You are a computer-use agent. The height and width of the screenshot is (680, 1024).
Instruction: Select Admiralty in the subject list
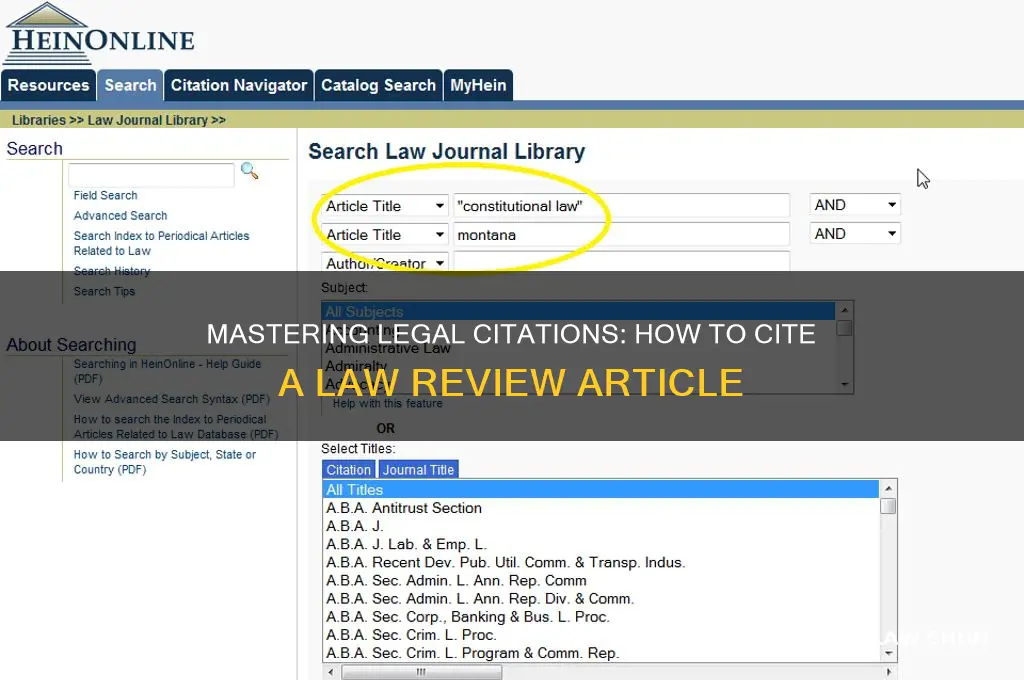click(x=579, y=366)
